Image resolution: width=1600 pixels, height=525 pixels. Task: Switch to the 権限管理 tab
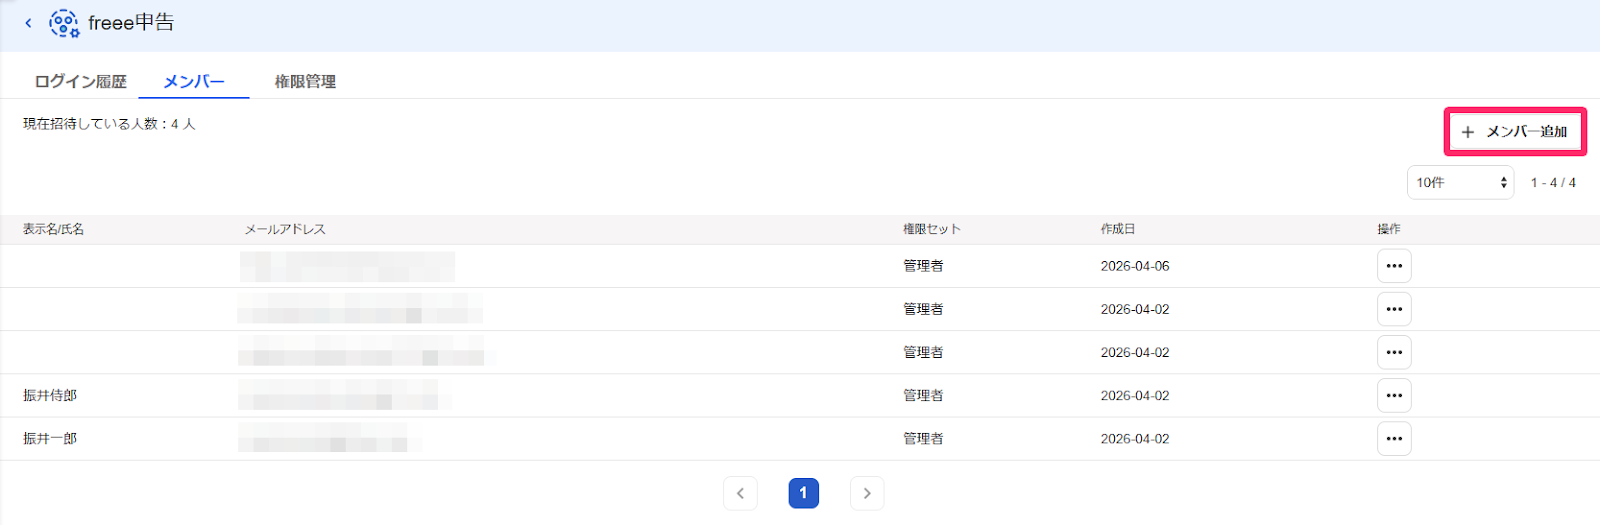[305, 82]
